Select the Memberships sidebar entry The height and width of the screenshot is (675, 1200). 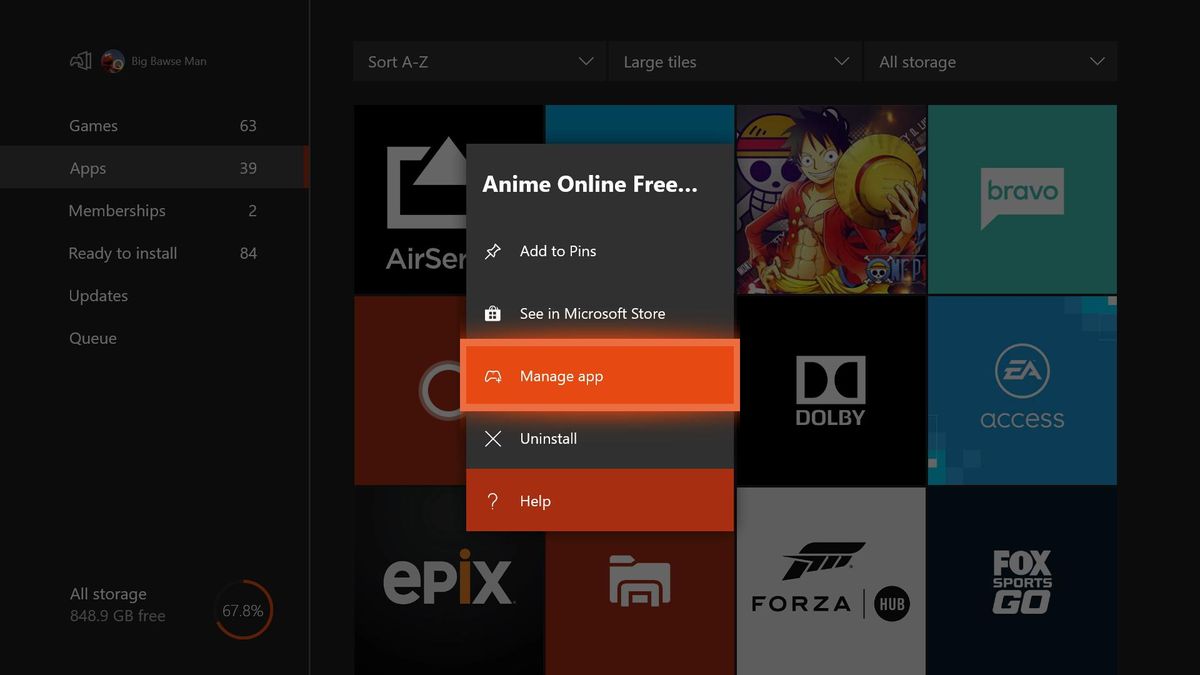pos(117,210)
